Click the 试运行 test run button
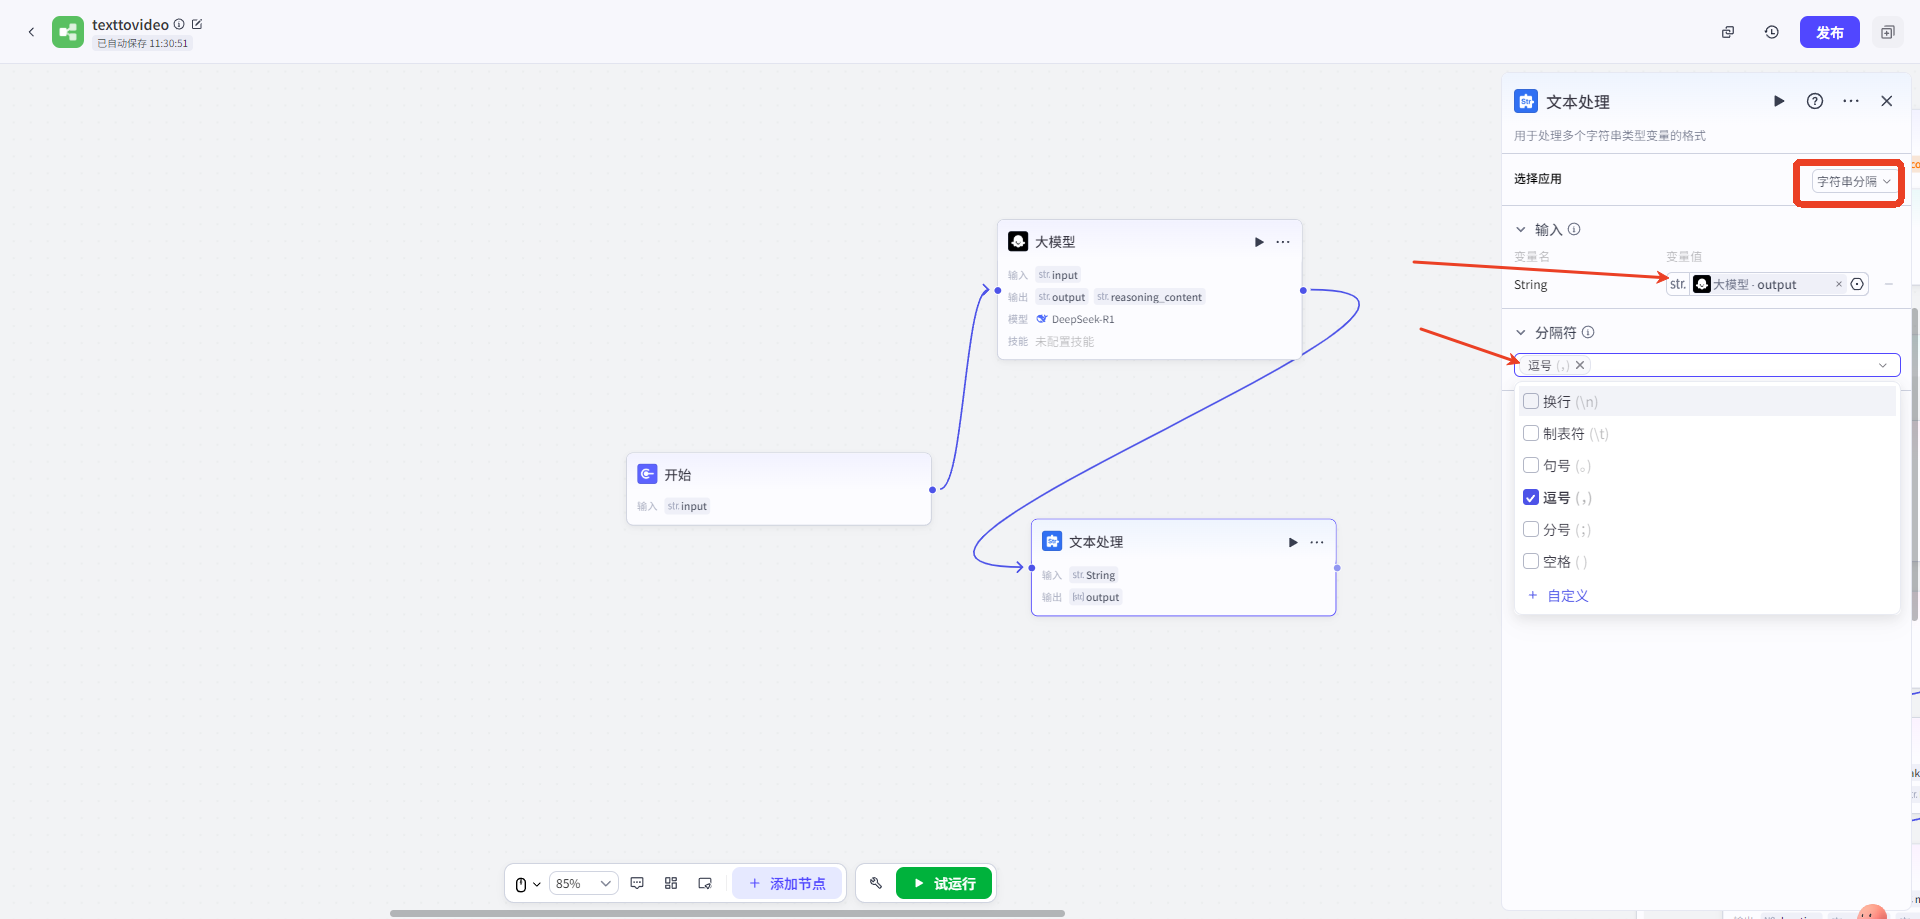The height and width of the screenshot is (919, 1920). click(x=943, y=883)
